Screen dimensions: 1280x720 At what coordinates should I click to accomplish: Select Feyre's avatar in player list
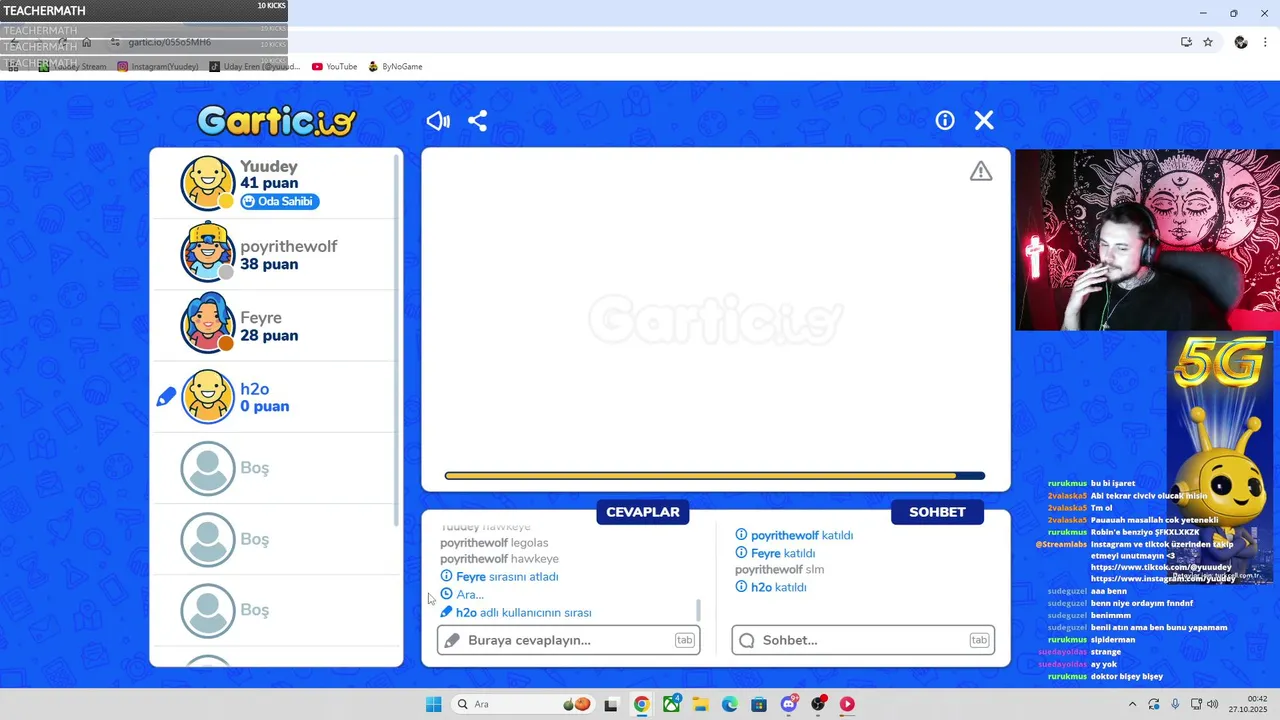coord(207,324)
